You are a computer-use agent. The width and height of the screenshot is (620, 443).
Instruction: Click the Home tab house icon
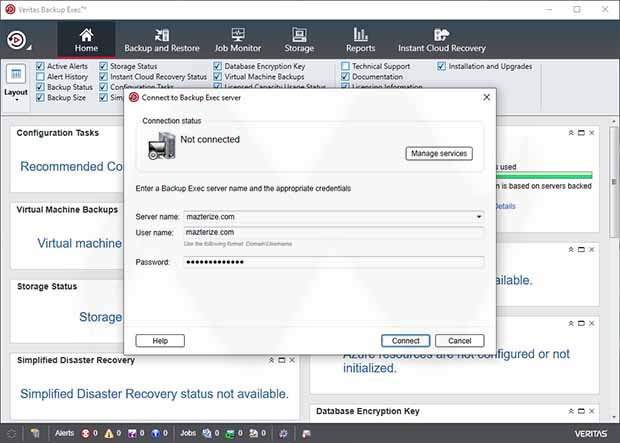(x=86, y=35)
